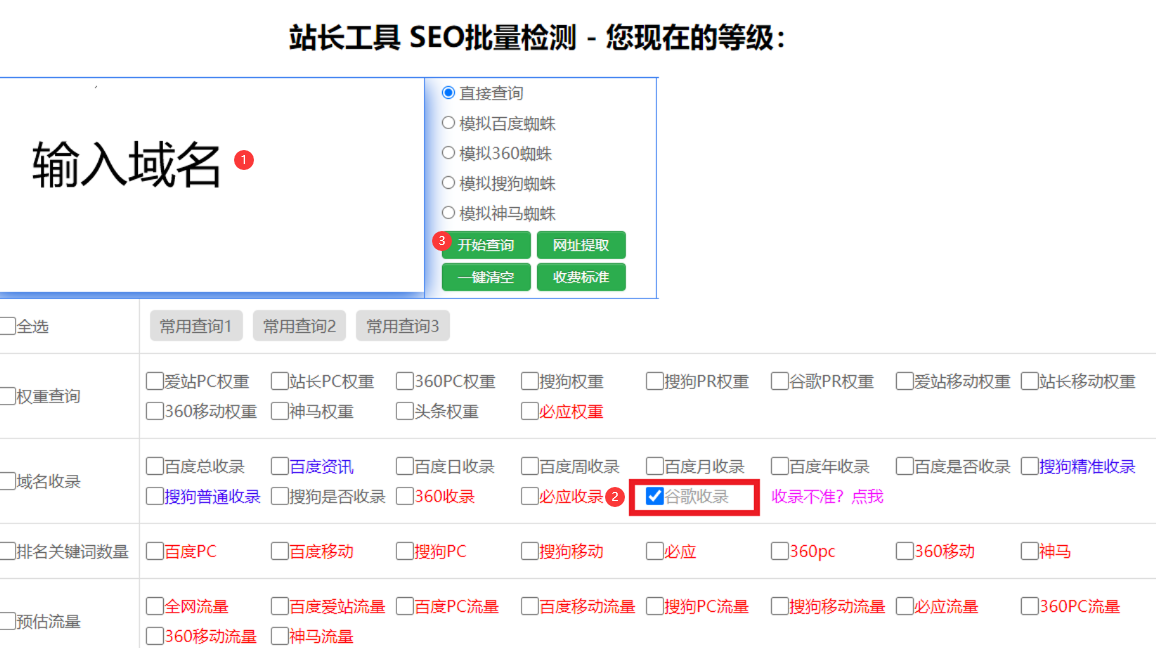Screen dimensions: 1156x648
Task: Select the 直接查询 radio button
Action: [448, 91]
